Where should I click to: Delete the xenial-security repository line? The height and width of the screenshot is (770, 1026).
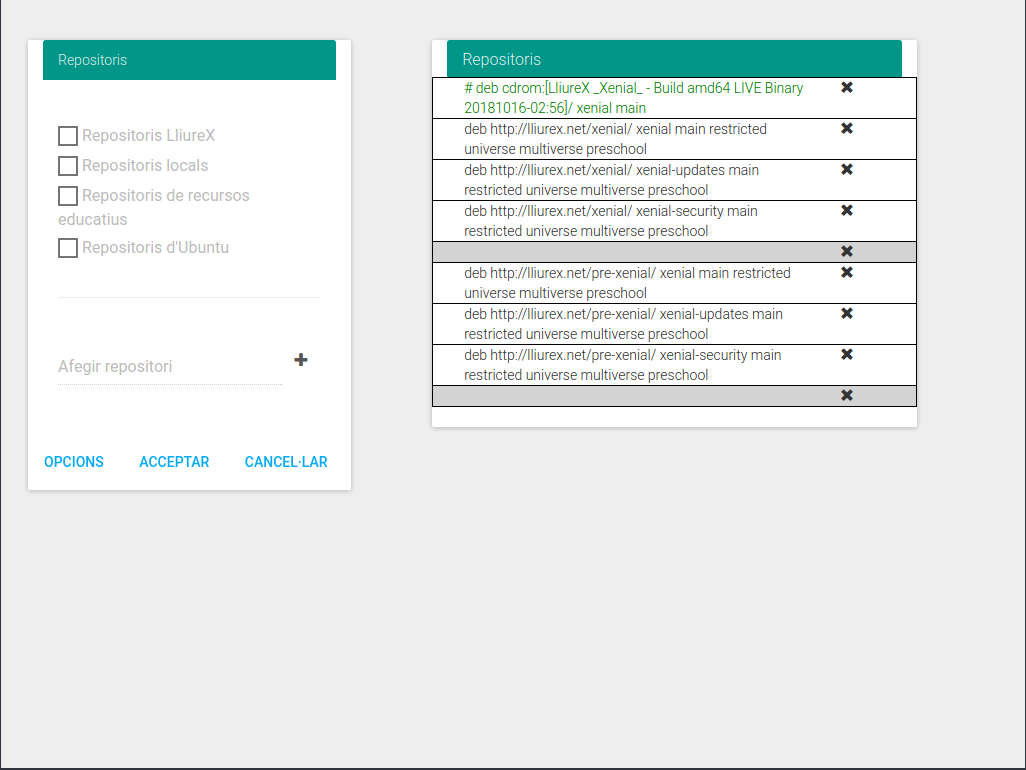[846, 211]
